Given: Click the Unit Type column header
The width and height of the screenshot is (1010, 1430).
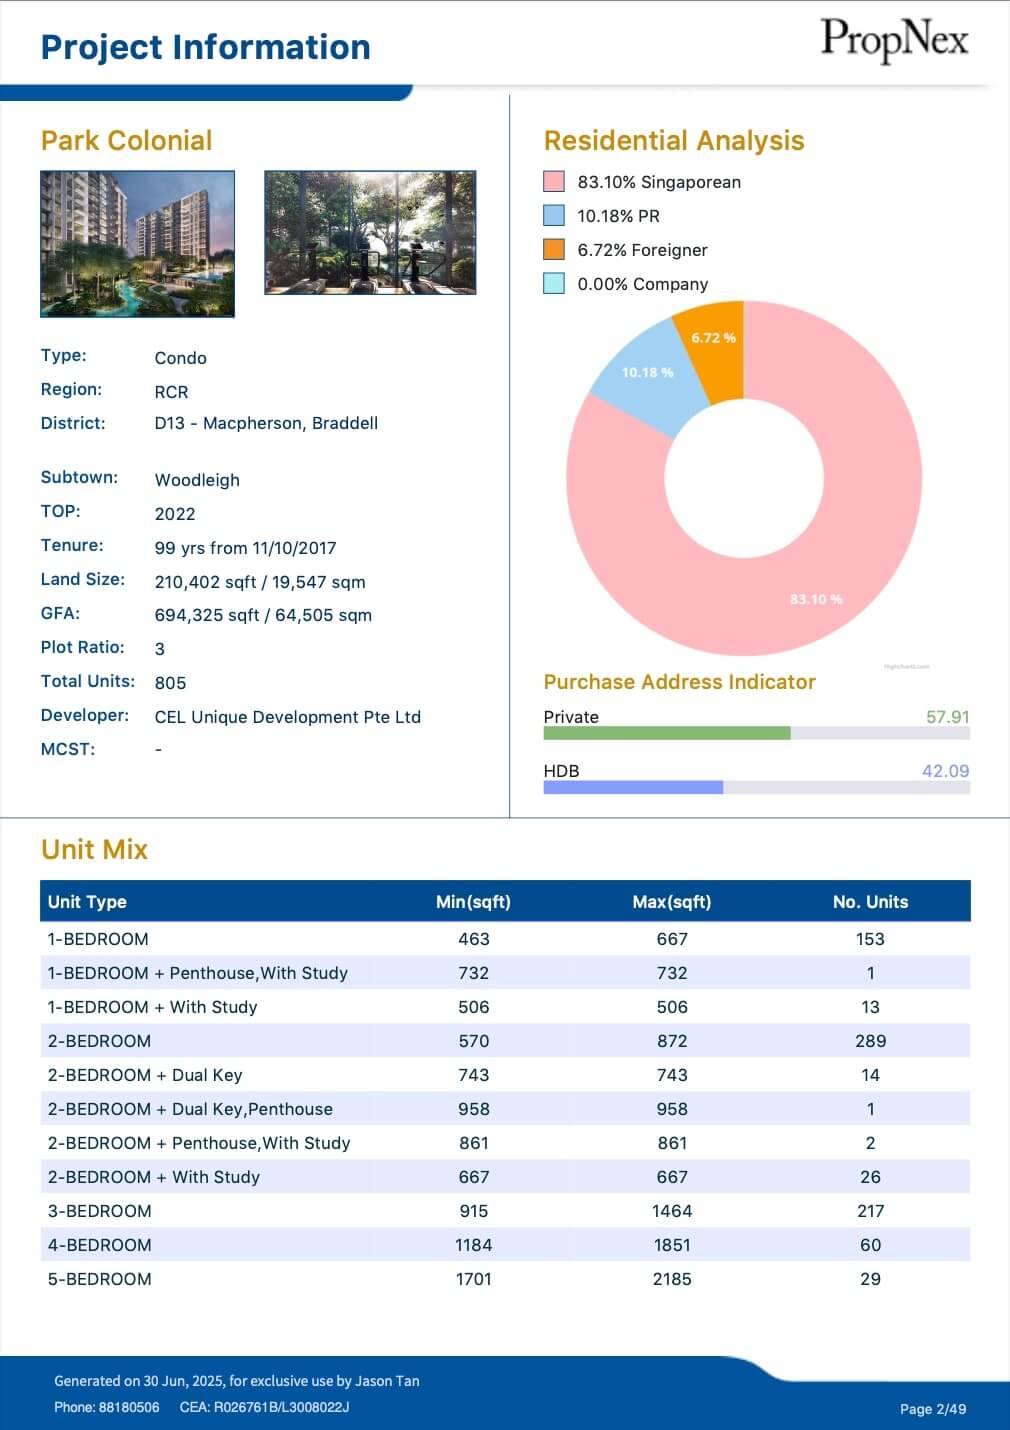Looking at the screenshot, I should tap(87, 902).
